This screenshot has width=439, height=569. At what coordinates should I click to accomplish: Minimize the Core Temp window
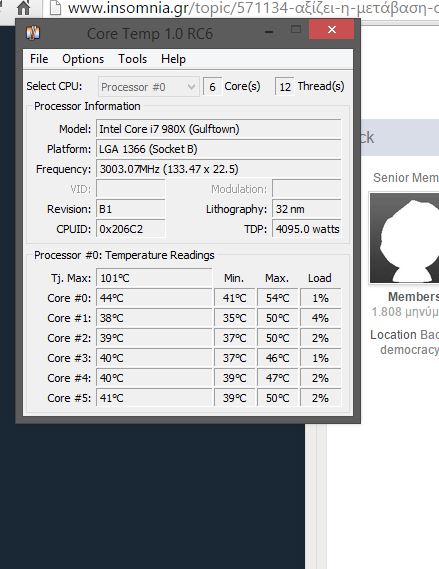(x=269, y=32)
